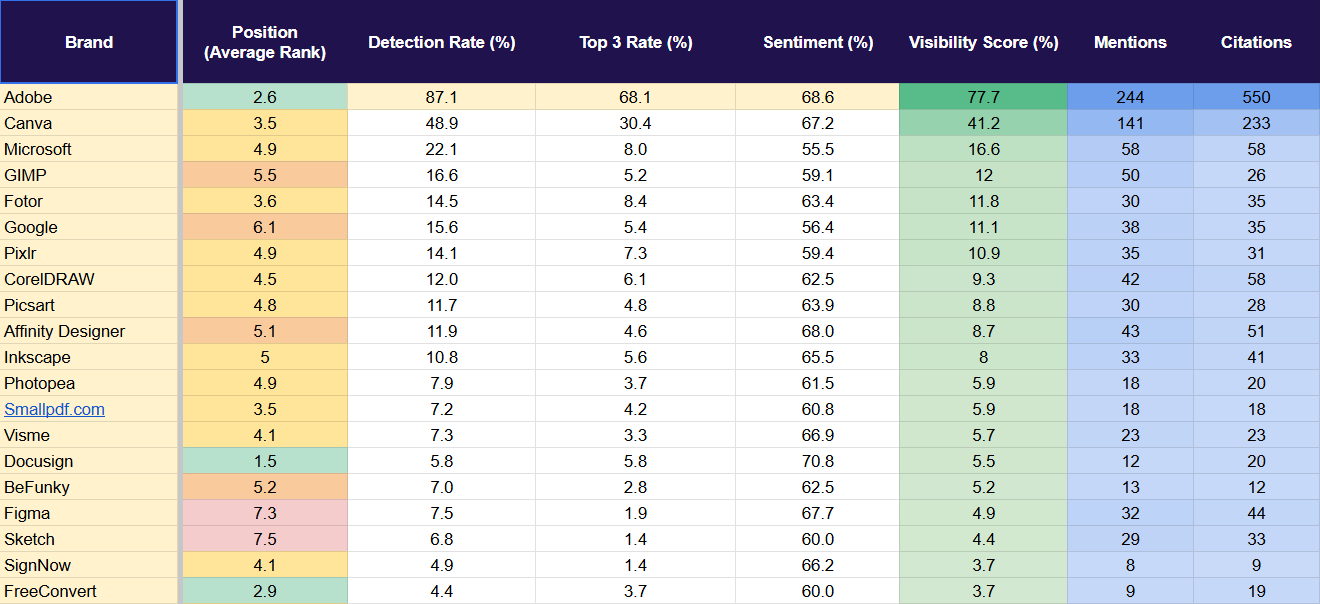The height and width of the screenshot is (604, 1320).
Task: Click Docusign's 70.8 sentiment cell
Action: 817,461
